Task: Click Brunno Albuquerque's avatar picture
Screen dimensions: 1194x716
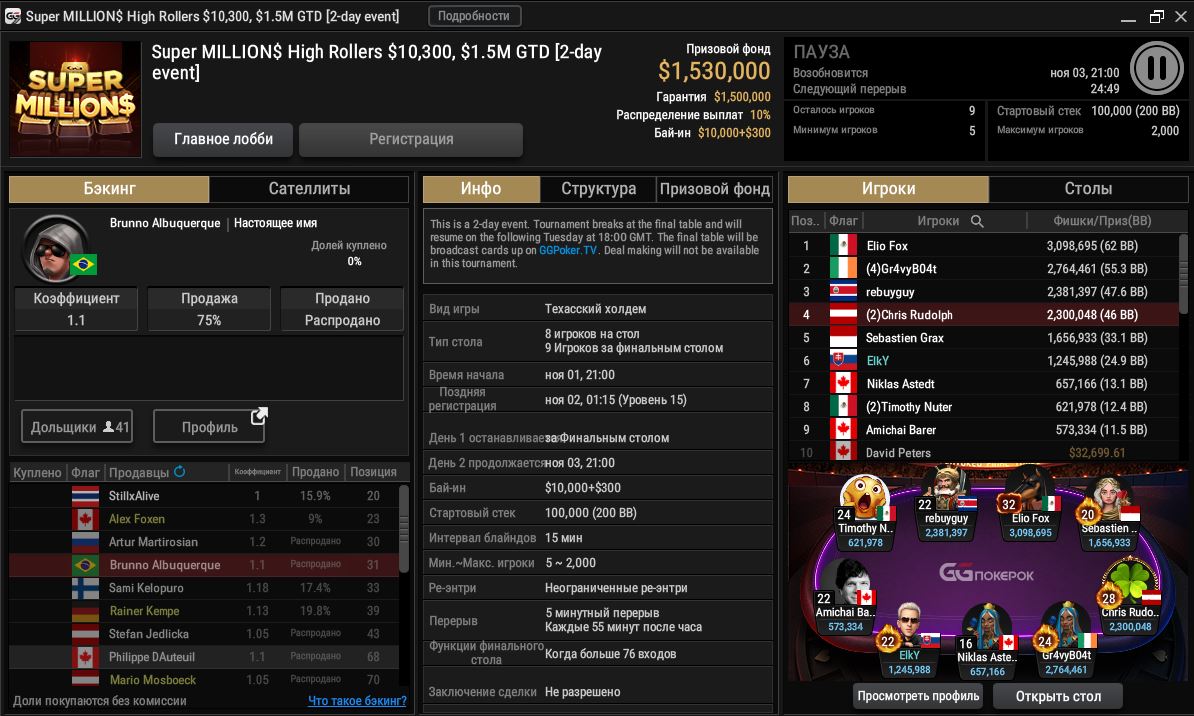Action: pos(56,248)
